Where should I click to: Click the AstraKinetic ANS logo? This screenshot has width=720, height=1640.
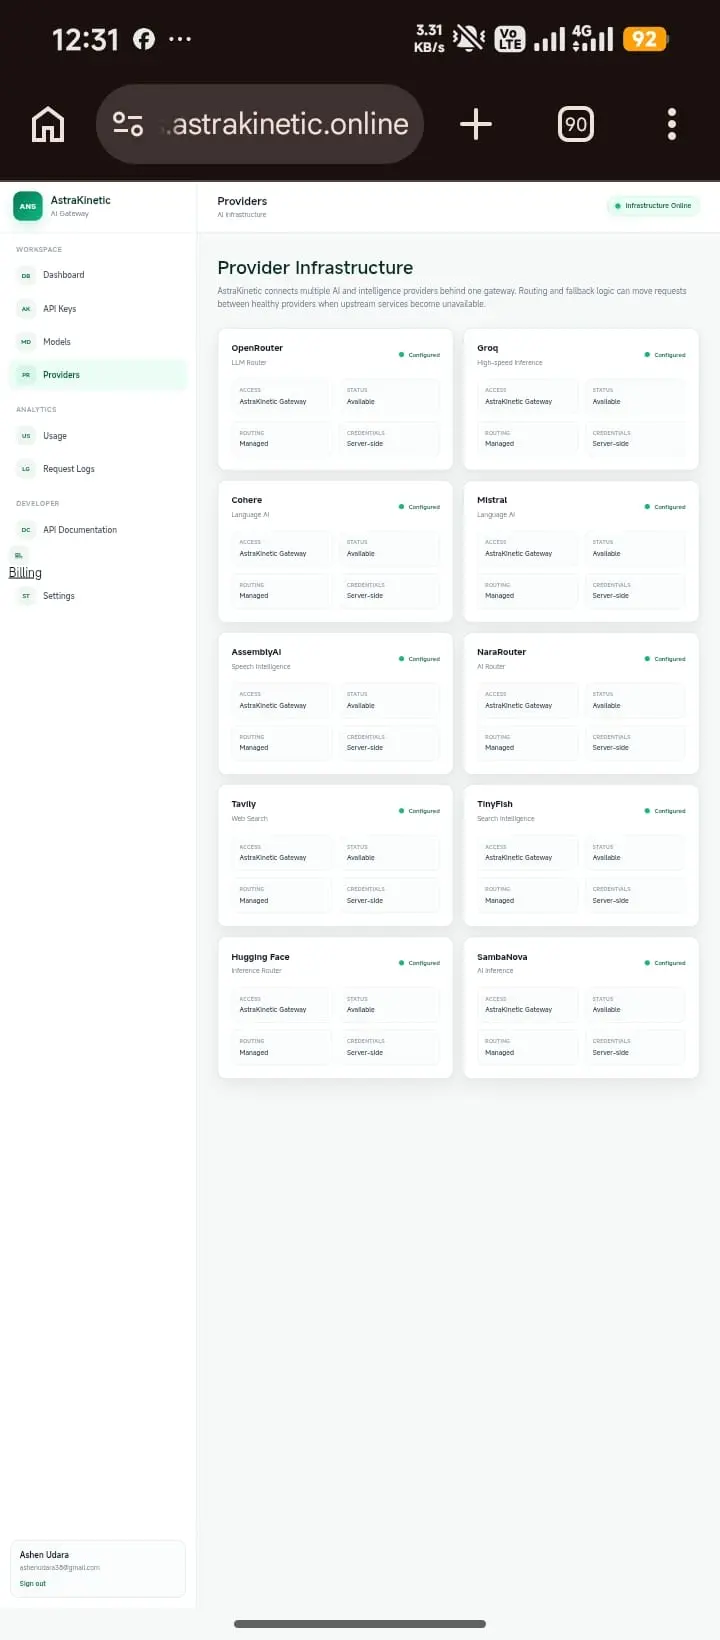pos(28,206)
